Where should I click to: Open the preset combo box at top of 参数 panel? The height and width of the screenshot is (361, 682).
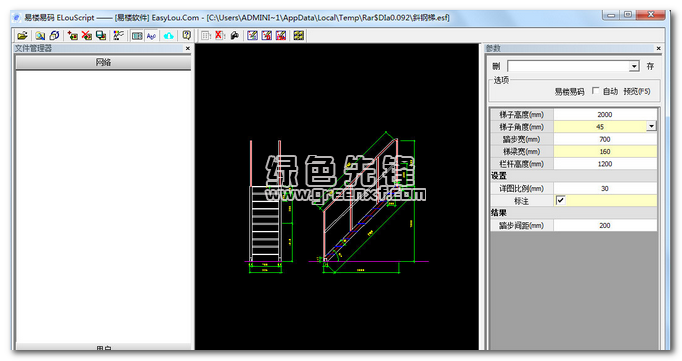pyautogui.click(x=573, y=66)
